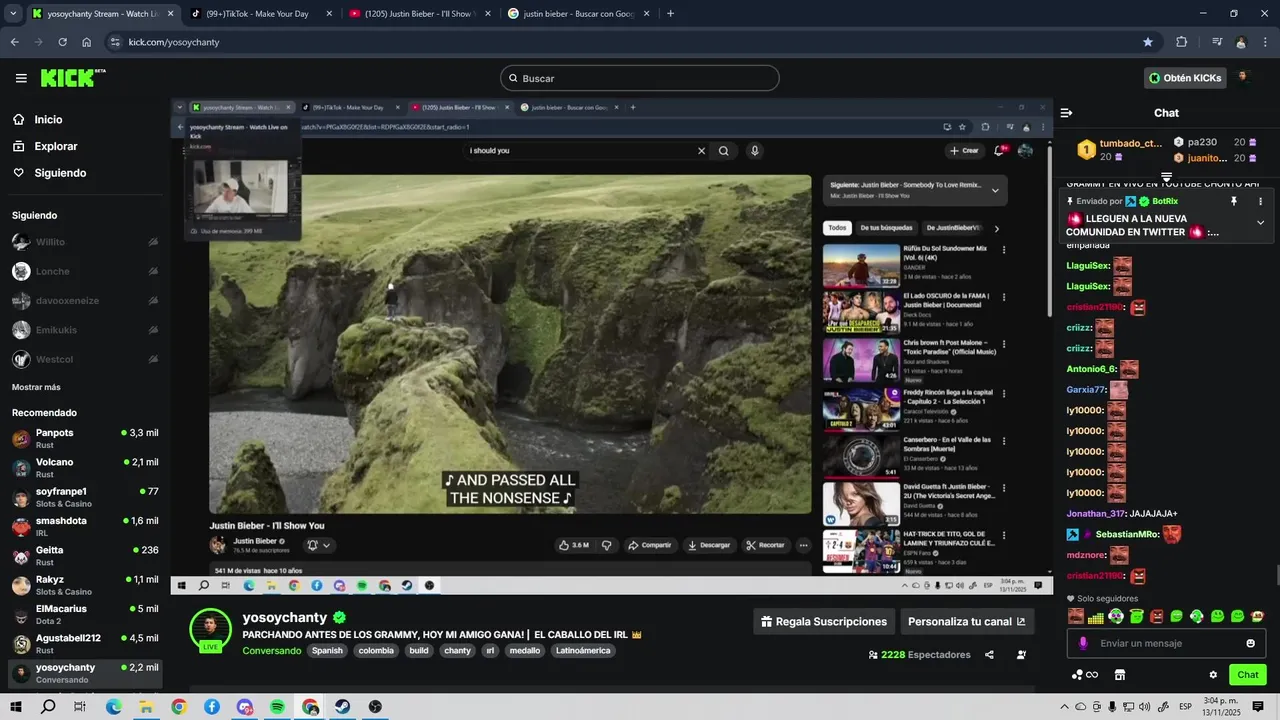The width and height of the screenshot is (1280, 720).
Task: Click yosoychanty channel avatar with LIVE badge
Action: pyautogui.click(x=211, y=629)
